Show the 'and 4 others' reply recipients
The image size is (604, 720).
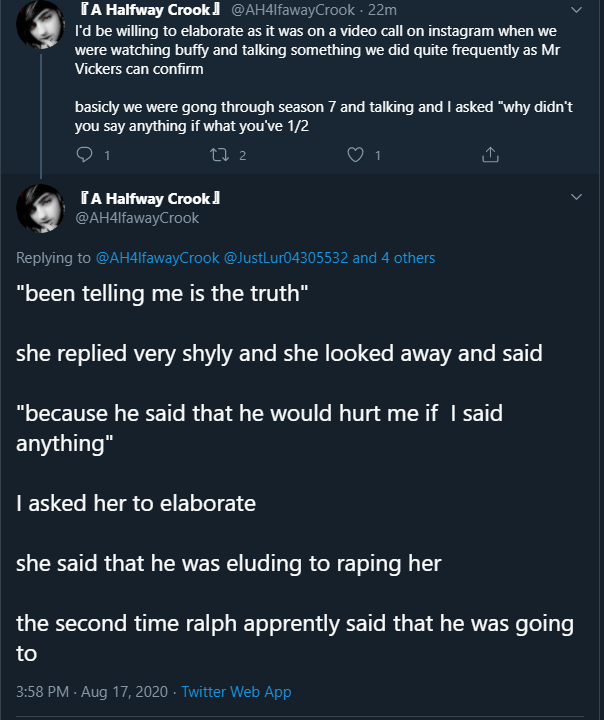point(394,258)
